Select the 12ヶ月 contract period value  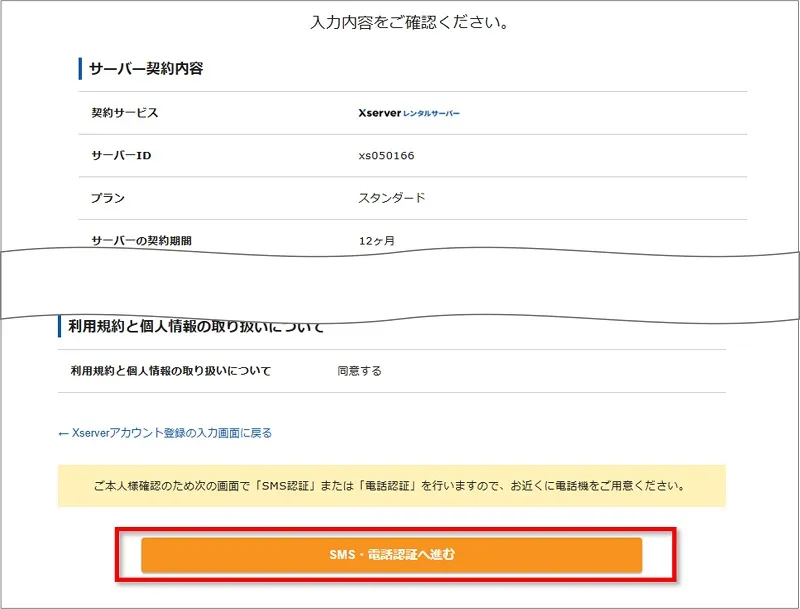[377, 241]
